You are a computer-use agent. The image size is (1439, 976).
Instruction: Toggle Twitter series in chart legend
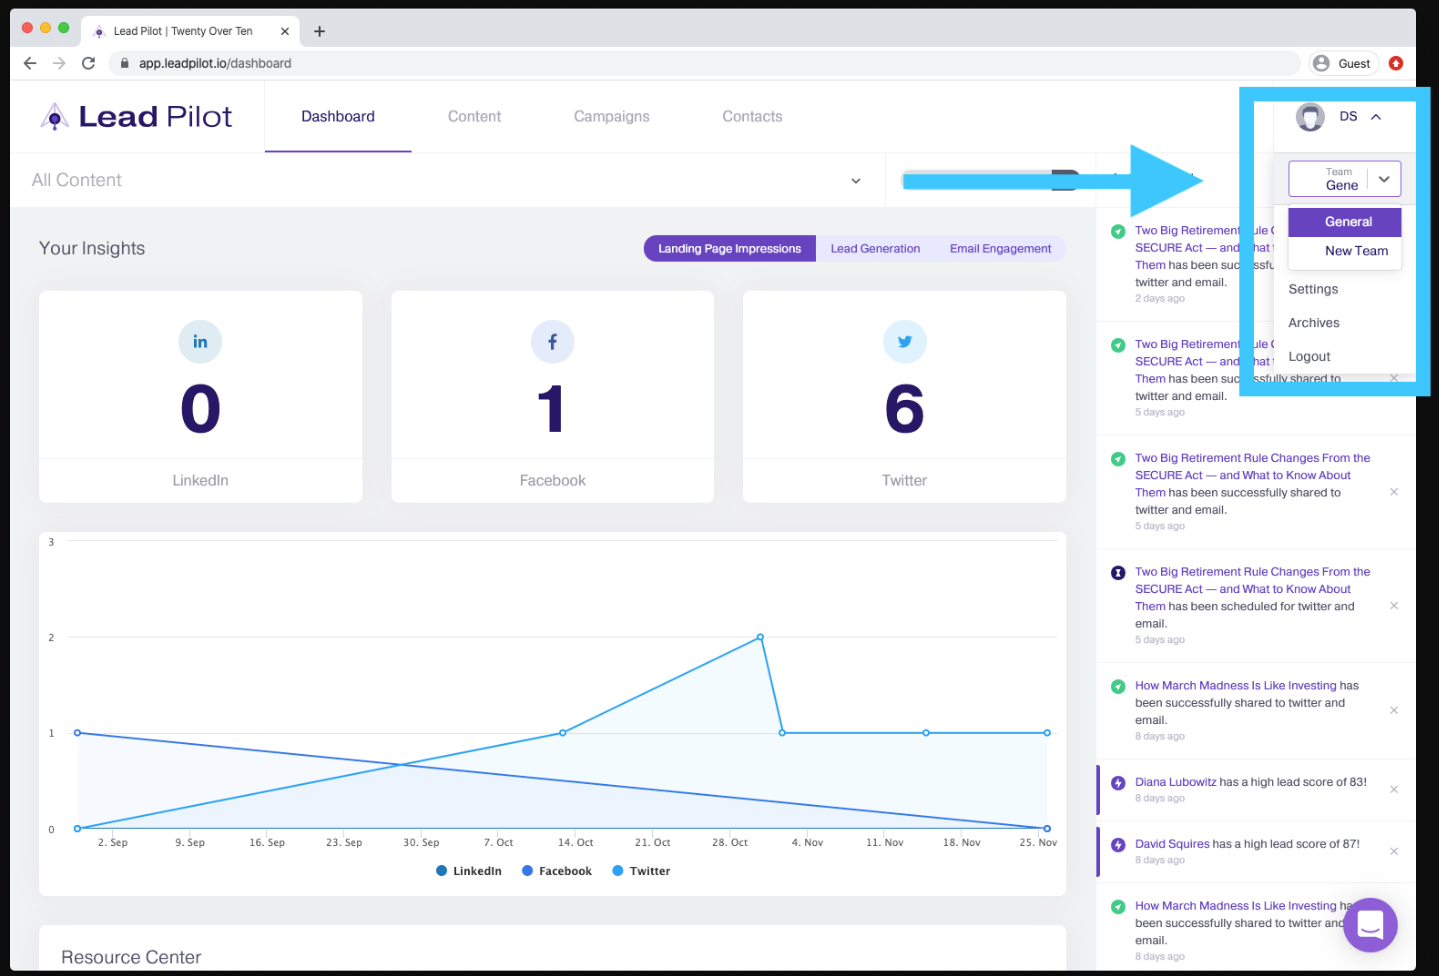tap(641, 871)
